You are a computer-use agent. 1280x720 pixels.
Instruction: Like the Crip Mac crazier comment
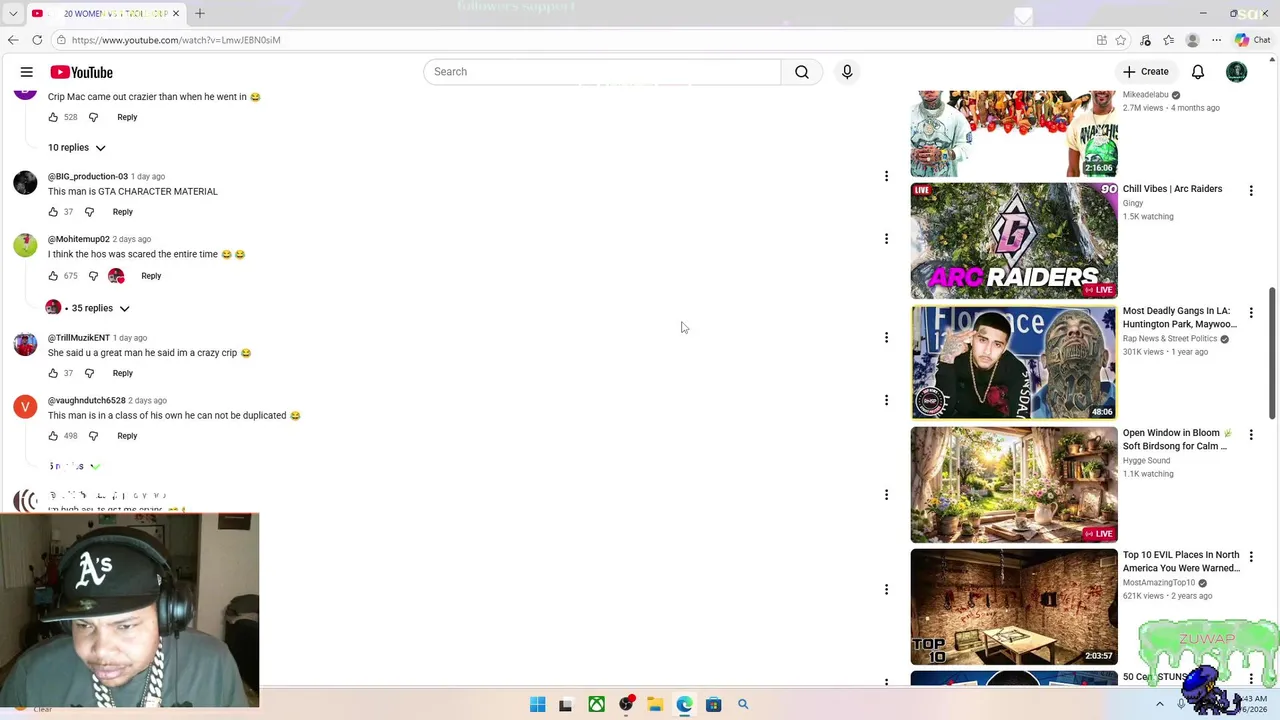pyautogui.click(x=53, y=117)
